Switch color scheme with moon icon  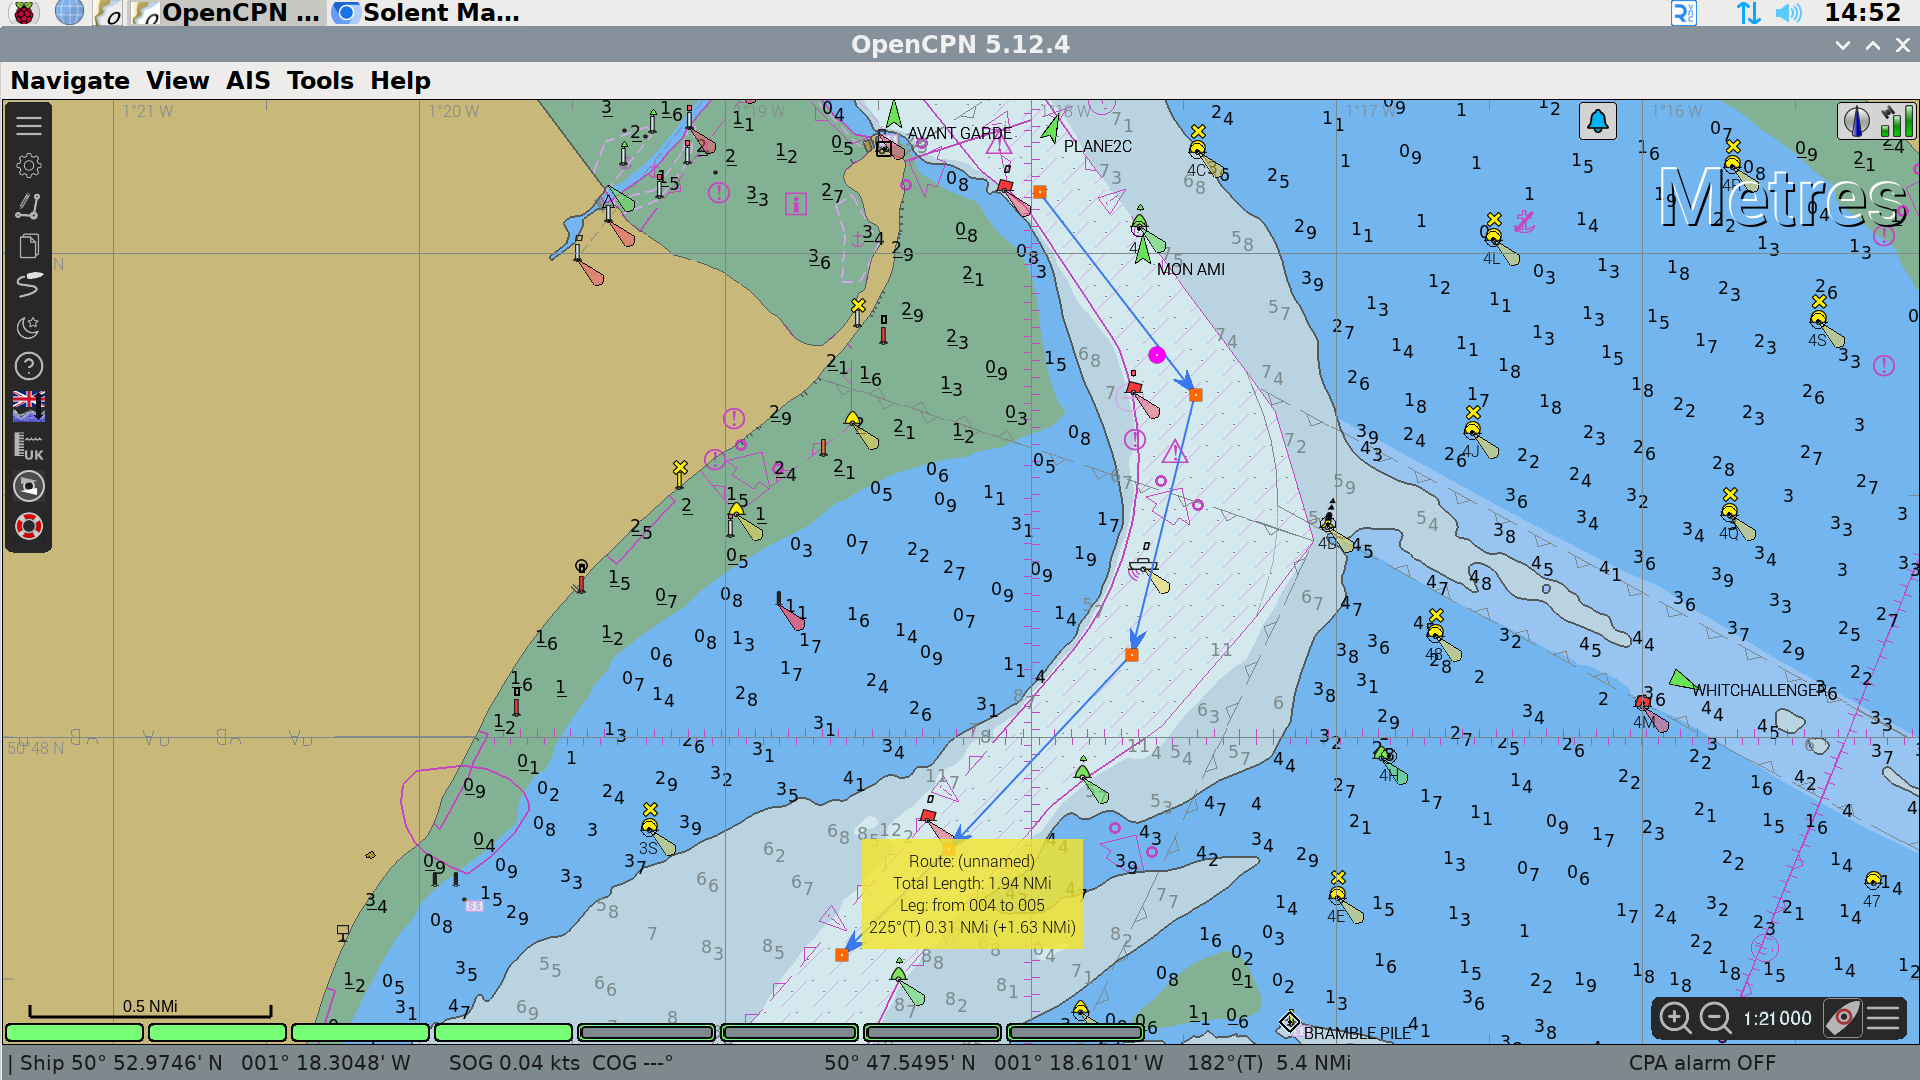29,326
